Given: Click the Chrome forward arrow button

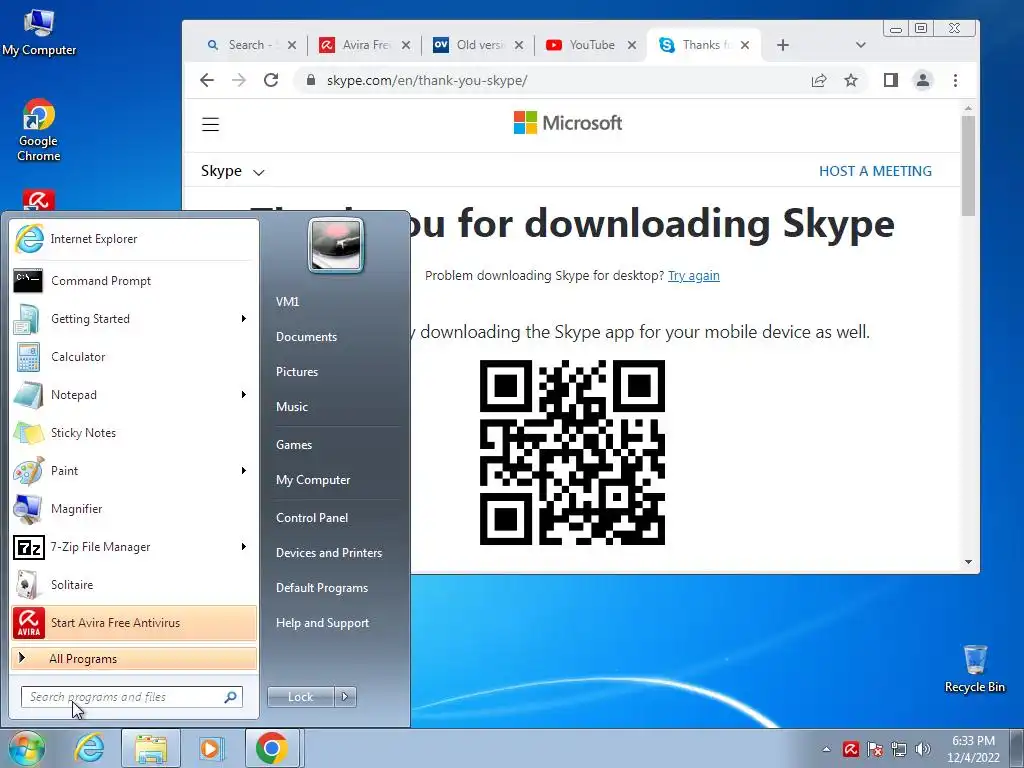Looking at the screenshot, I should [x=239, y=80].
